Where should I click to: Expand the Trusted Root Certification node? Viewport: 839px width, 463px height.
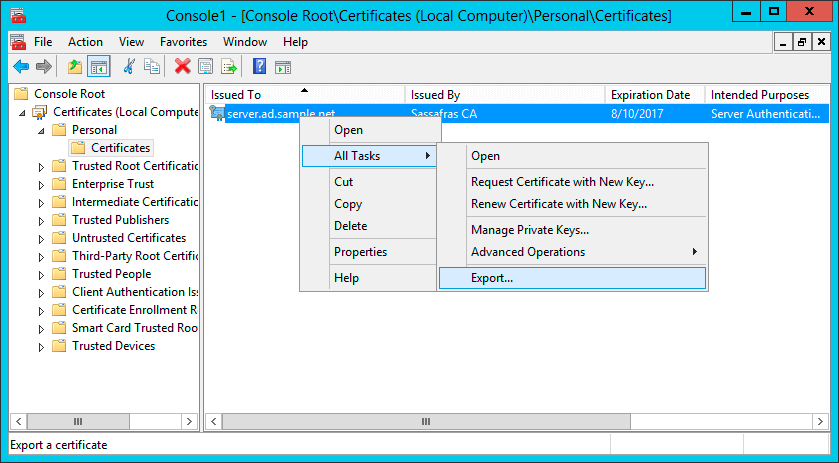pyautogui.click(x=41, y=166)
